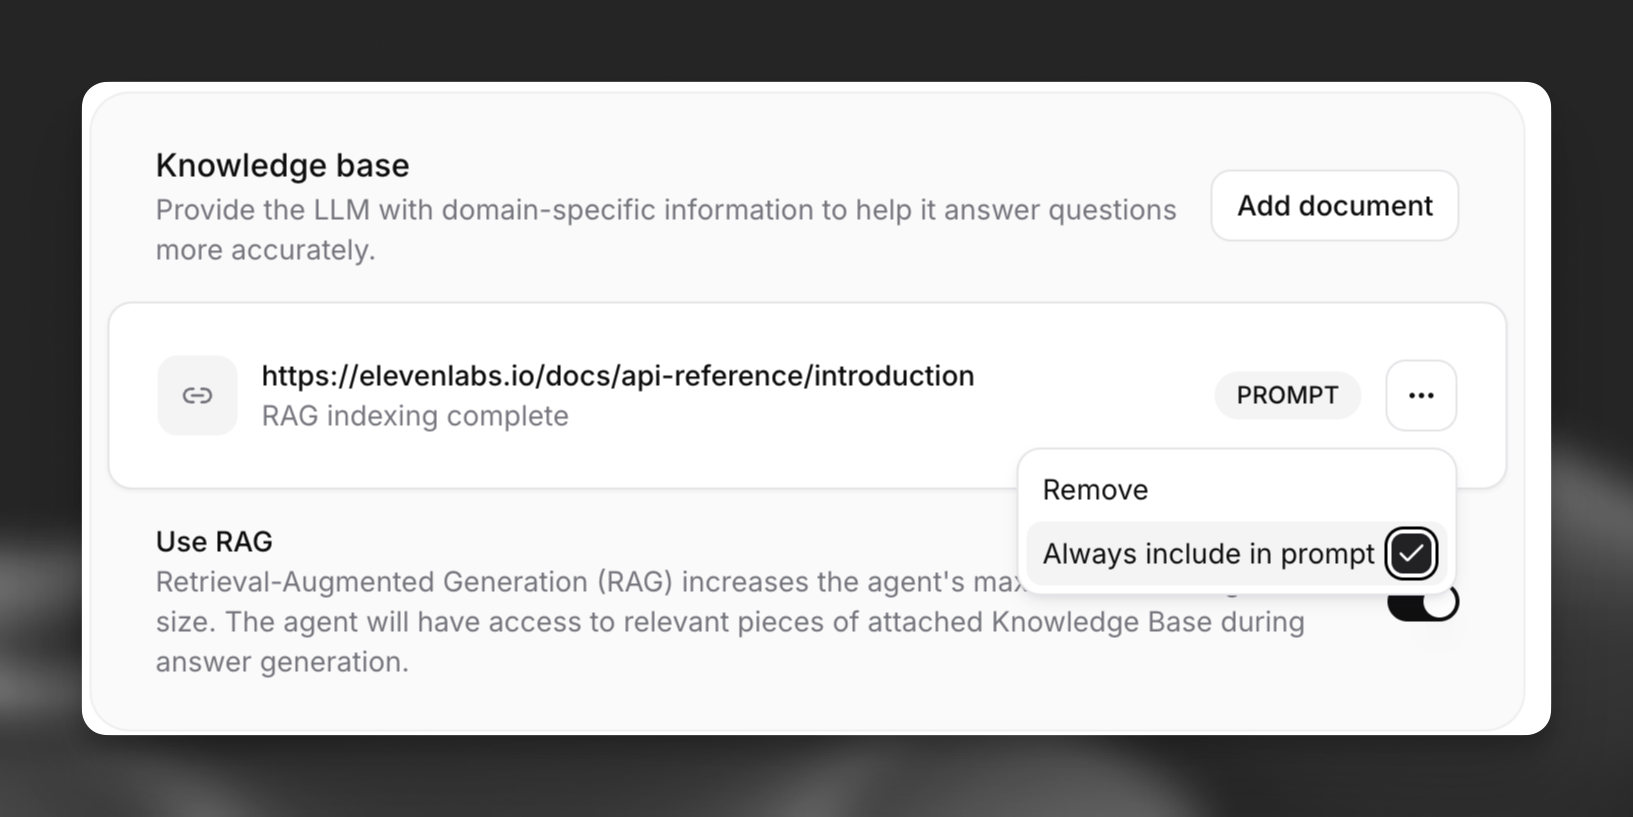Click the Use RAG label
This screenshot has height=817, width=1633.
(x=214, y=541)
